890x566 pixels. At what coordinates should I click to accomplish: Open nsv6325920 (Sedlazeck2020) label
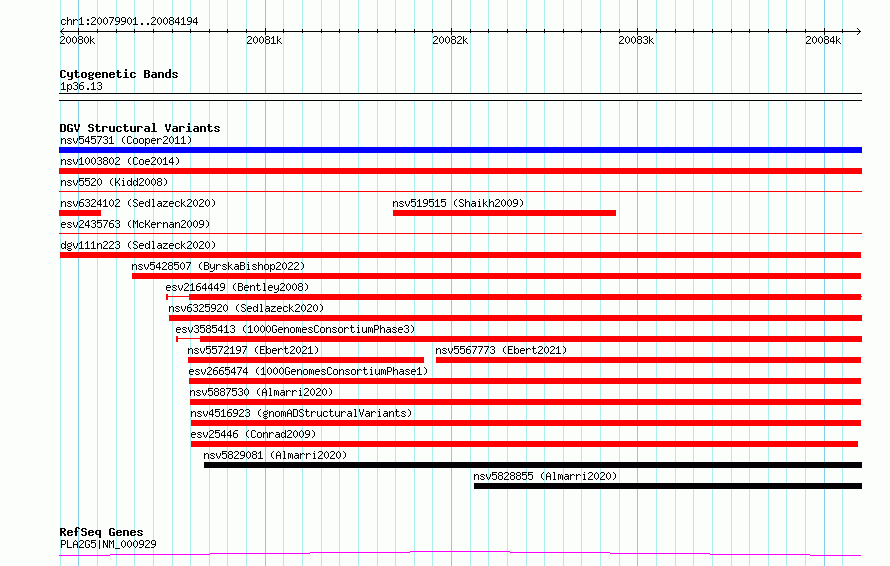pyautogui.click(x=246, y=308)
